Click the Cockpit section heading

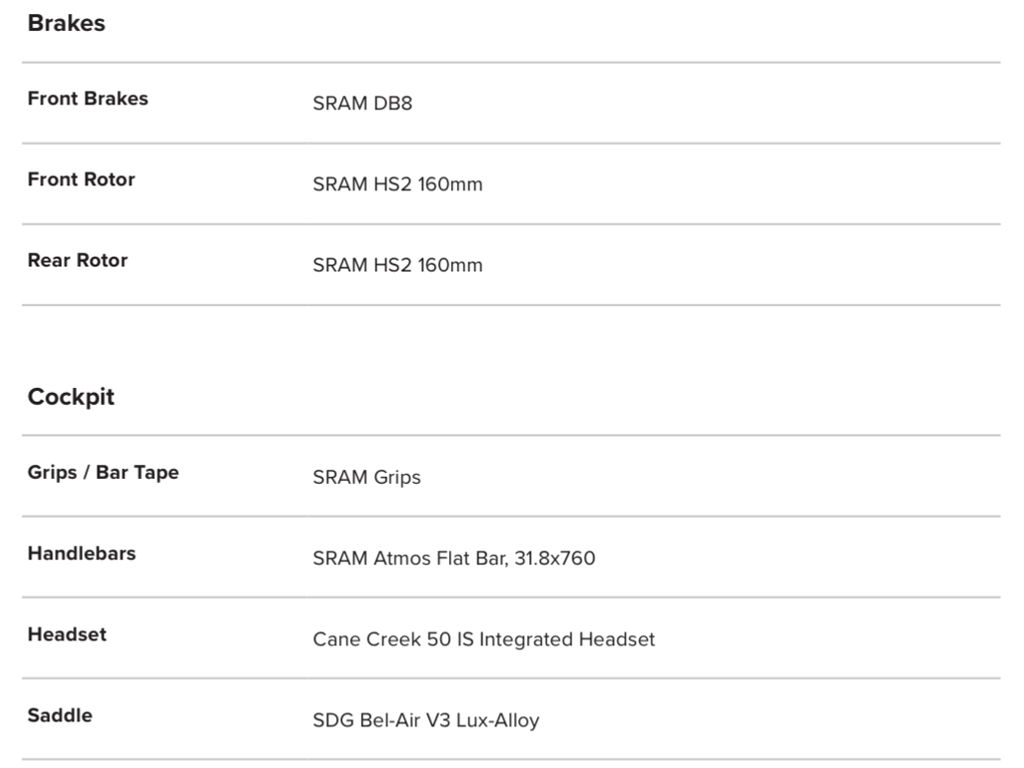point(71,397)
